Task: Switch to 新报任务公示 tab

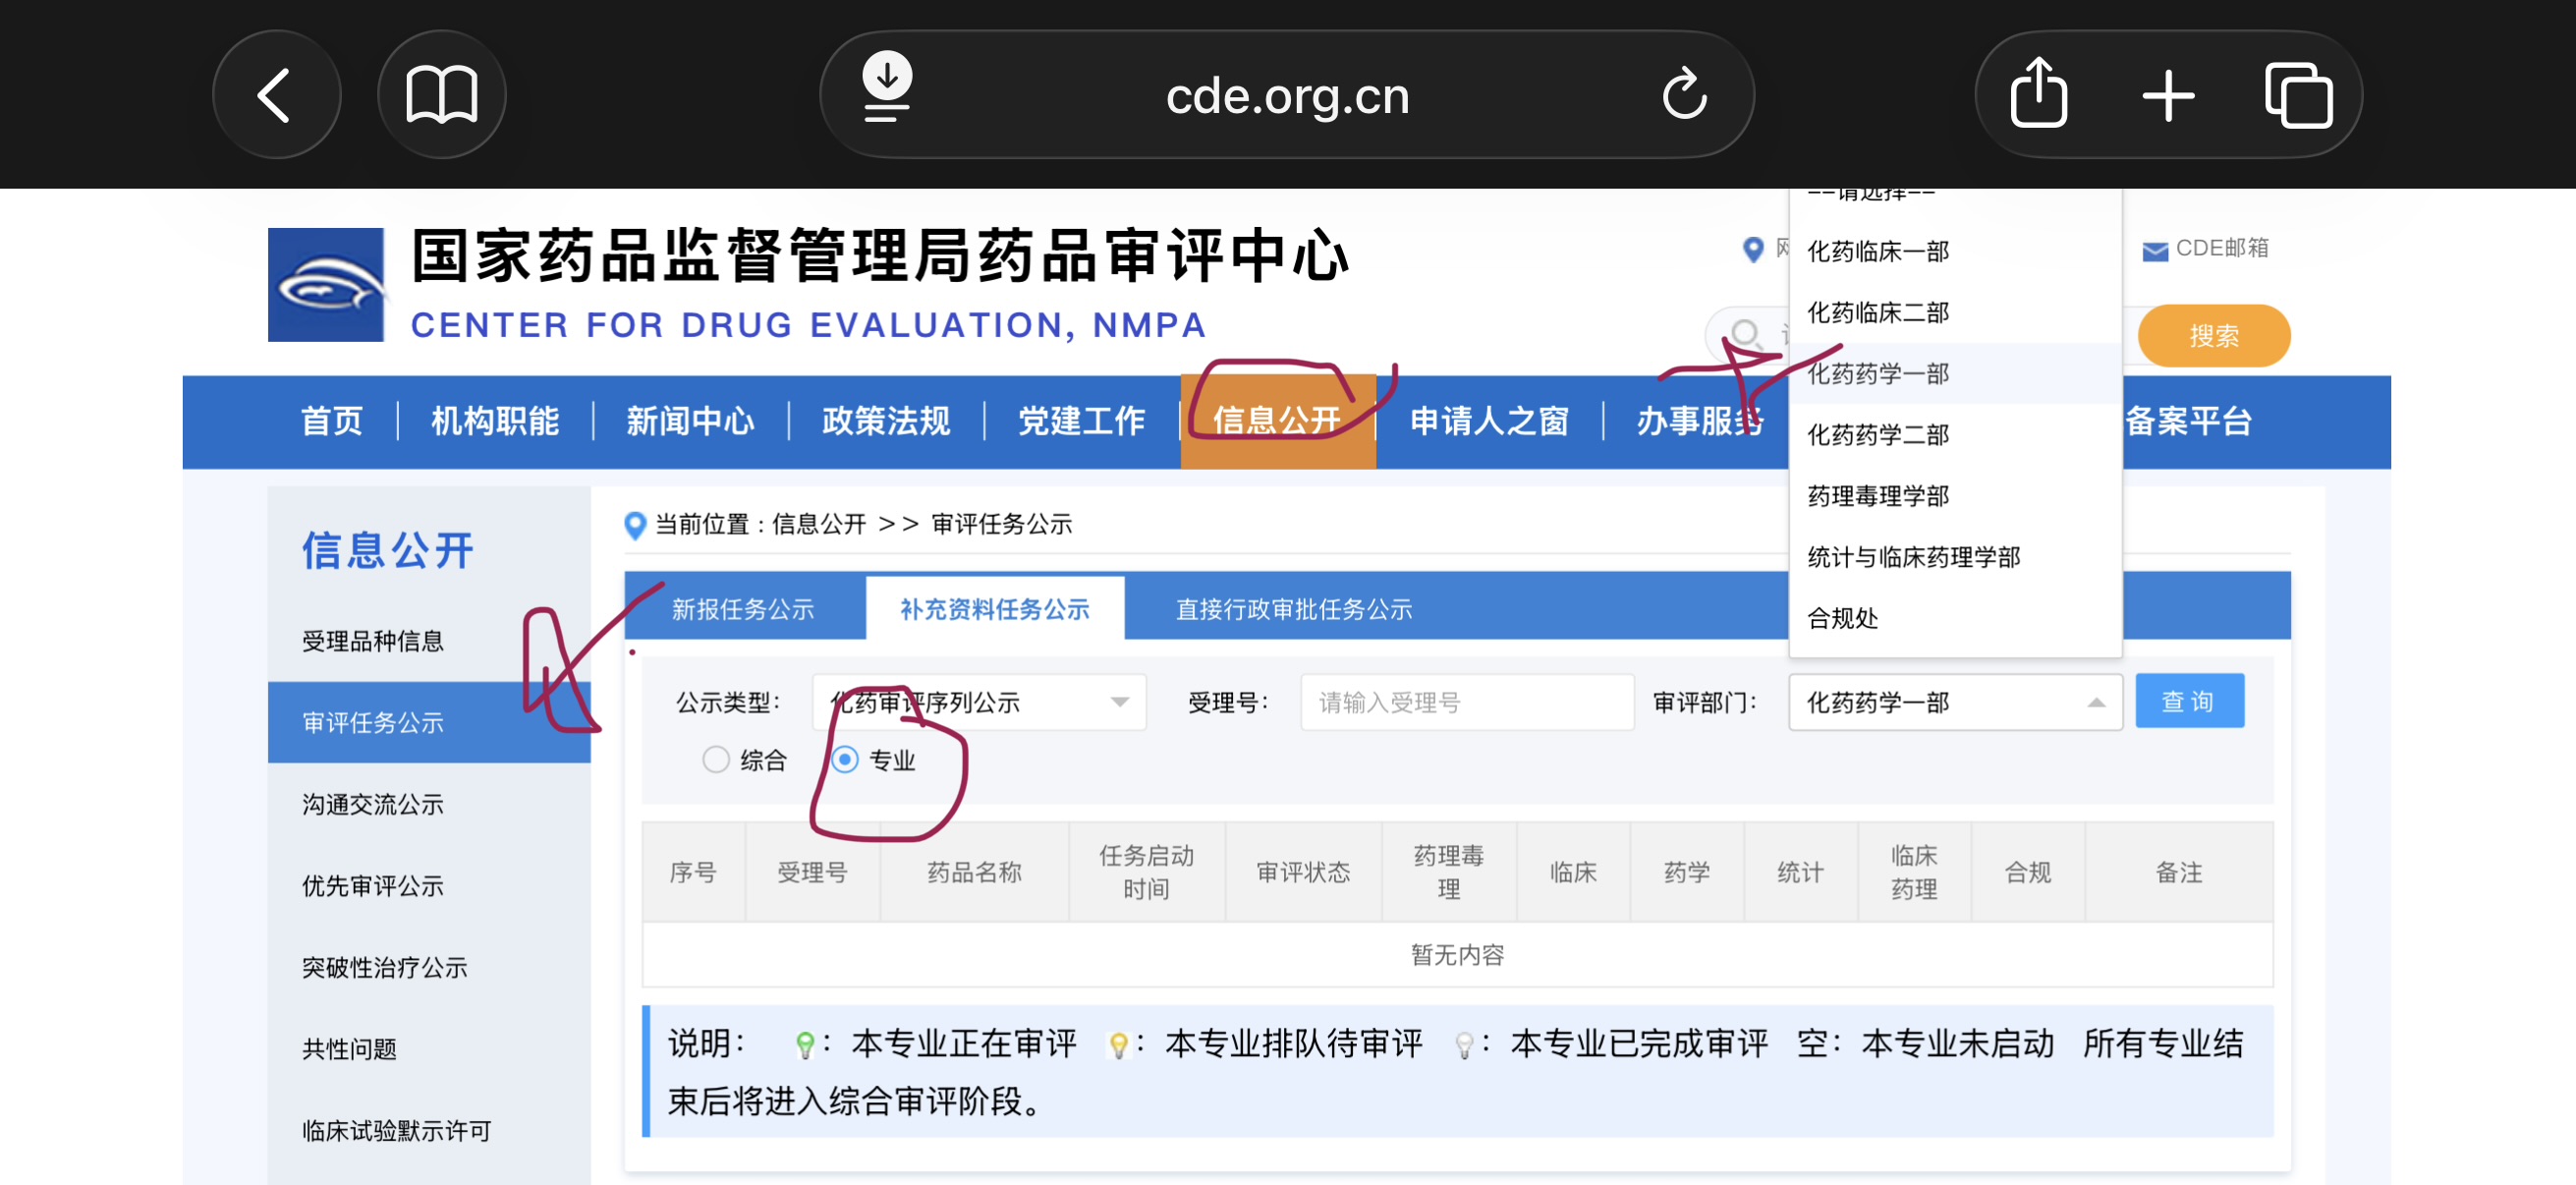Action: 743,609
